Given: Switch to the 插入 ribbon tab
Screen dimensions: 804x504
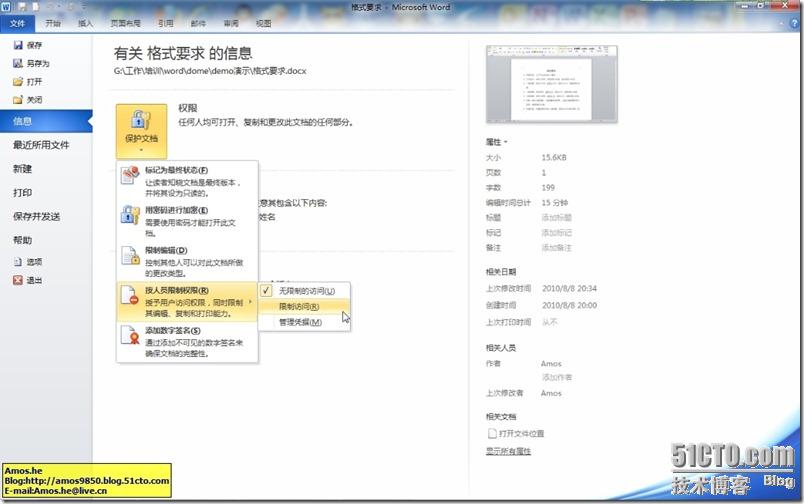Looking at the screenshot, I should pos(85,24).
